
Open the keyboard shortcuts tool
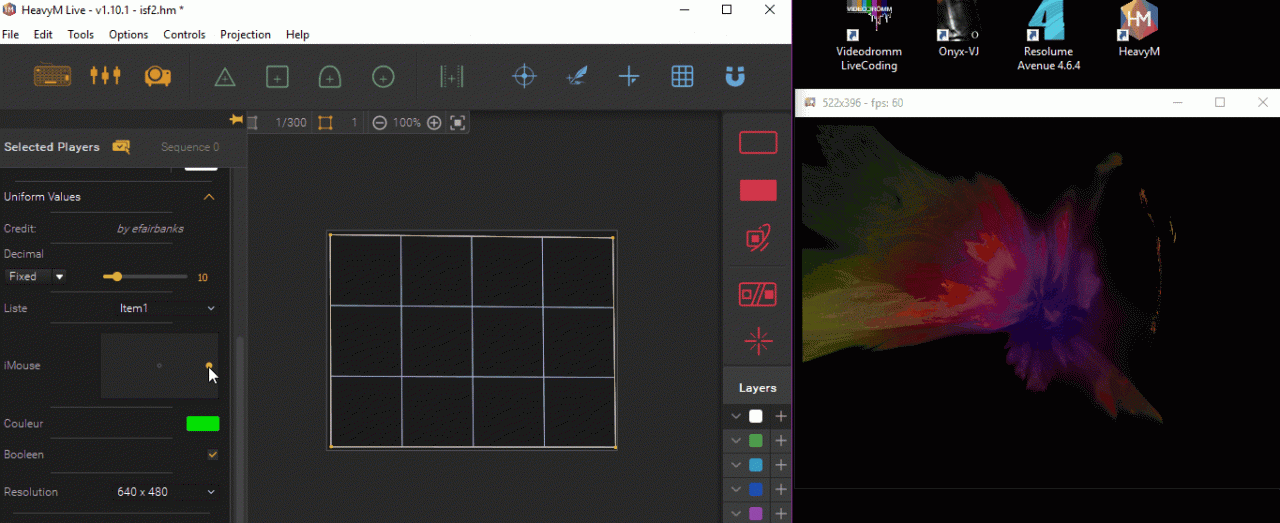(x=52, y=76)
